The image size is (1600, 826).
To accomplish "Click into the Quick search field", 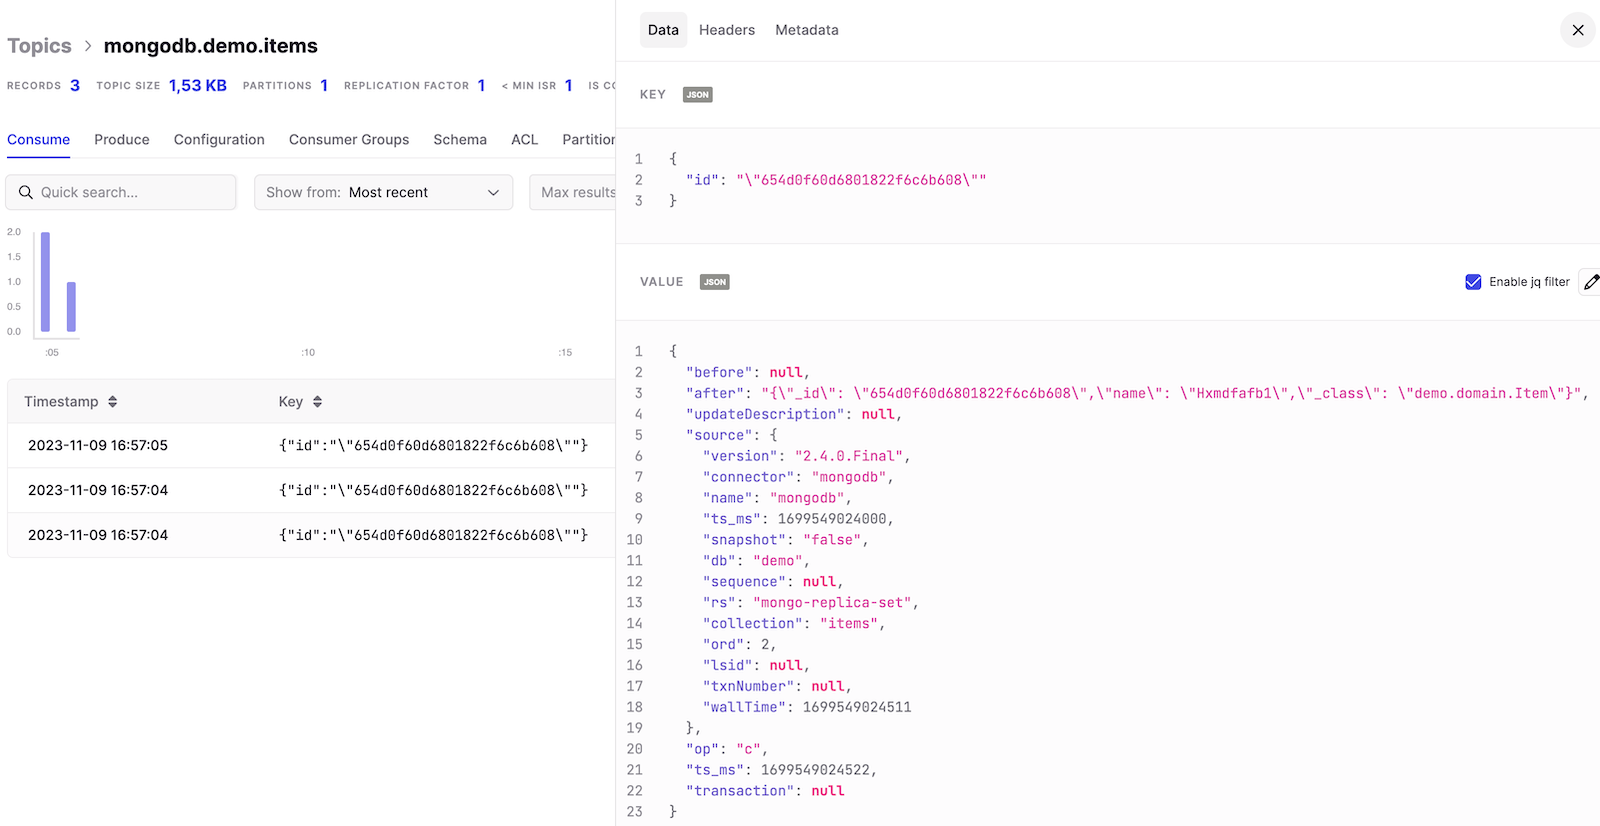I will pyautogui.click(x=121, y=192).
